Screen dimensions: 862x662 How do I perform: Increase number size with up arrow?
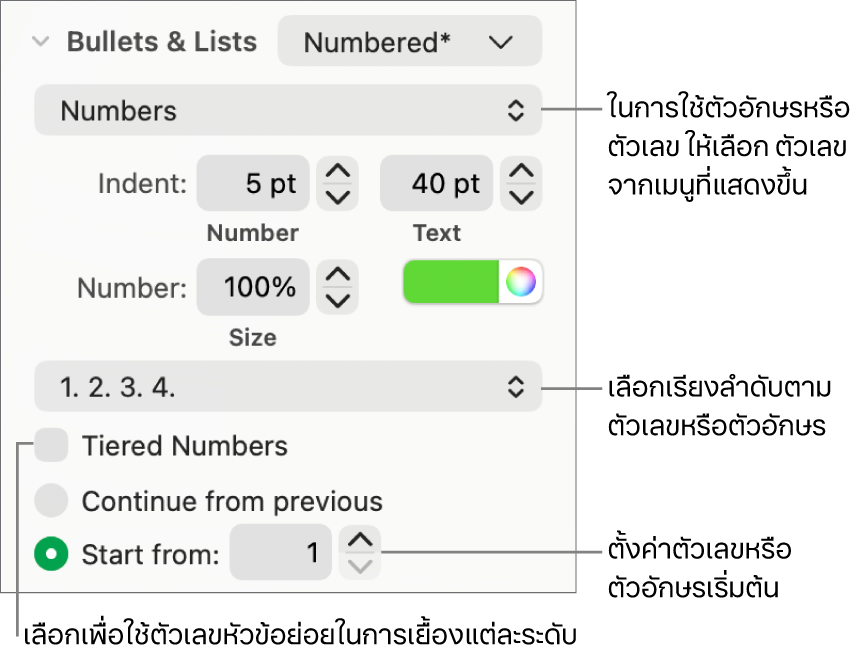338,276
